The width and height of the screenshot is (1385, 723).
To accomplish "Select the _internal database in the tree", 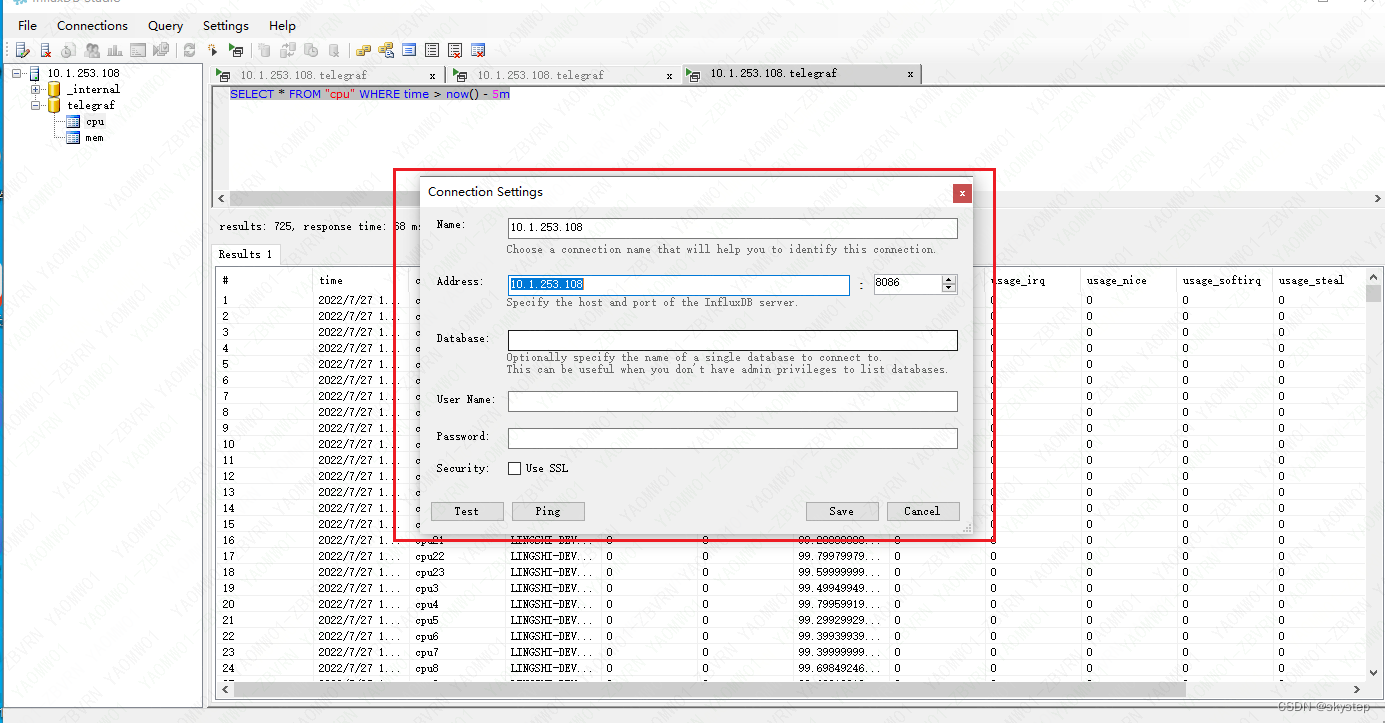I will [x=93, y=90].
